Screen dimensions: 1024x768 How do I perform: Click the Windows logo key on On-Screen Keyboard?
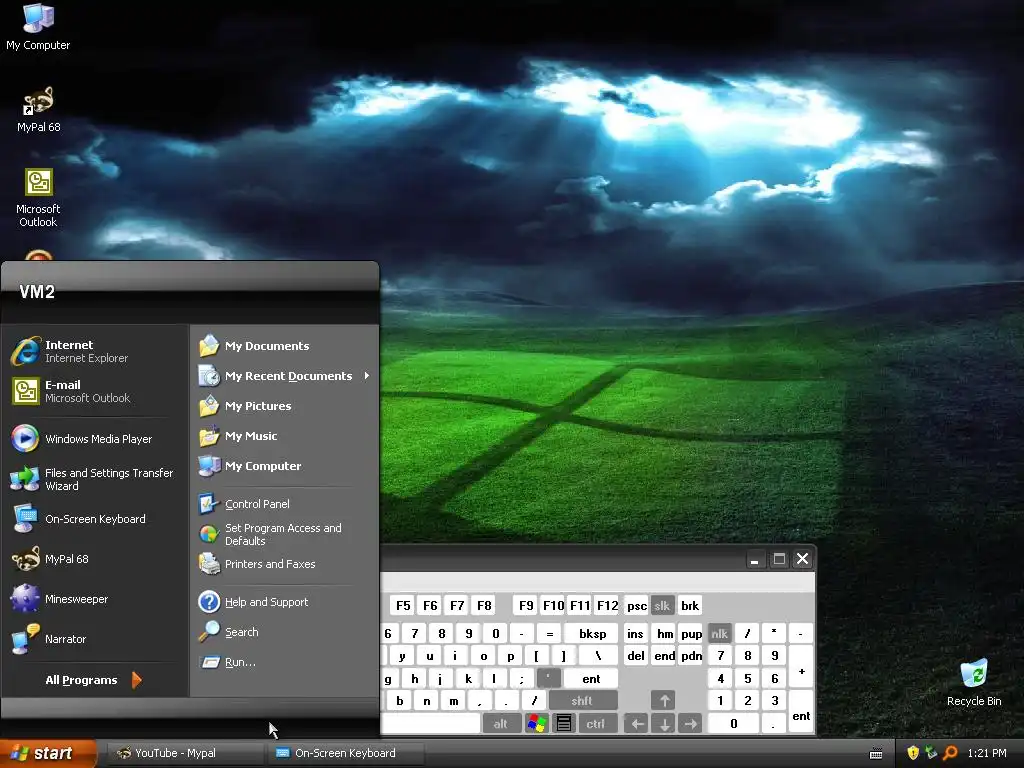point(536,724)
